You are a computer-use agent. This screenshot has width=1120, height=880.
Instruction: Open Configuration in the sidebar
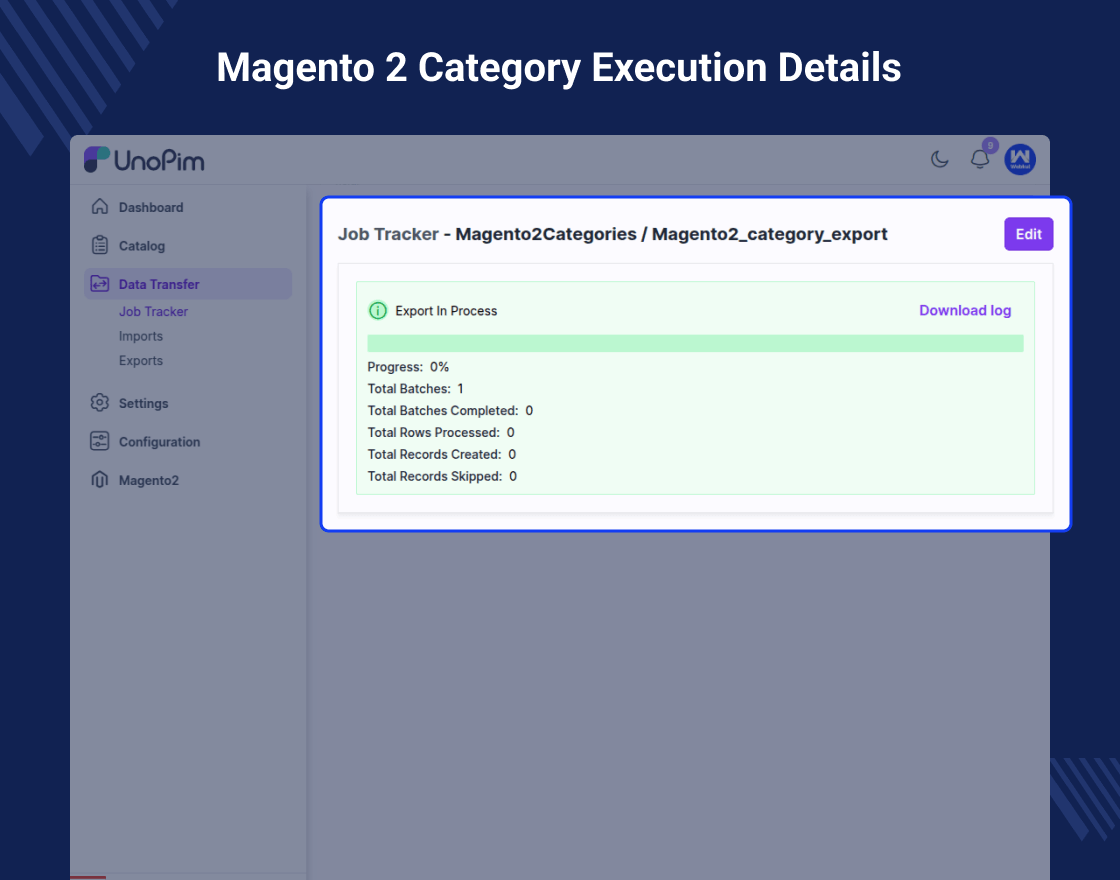point(159,441)
